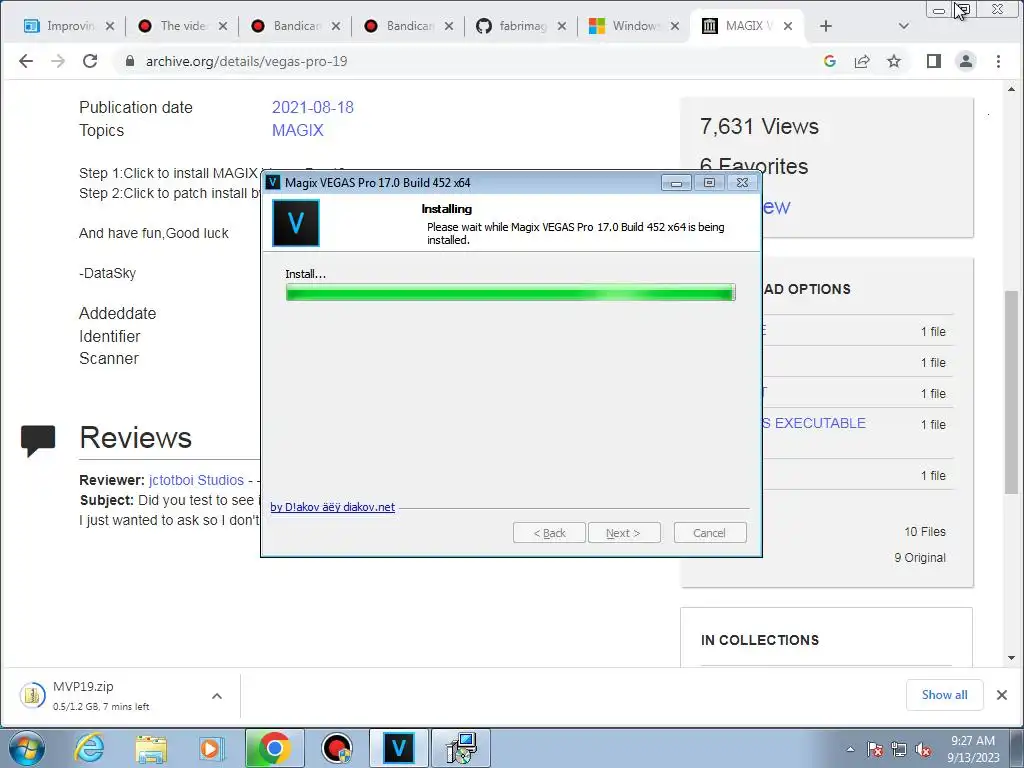
Task: Click the 10 Files text
Action: click(x=925, y=532)
